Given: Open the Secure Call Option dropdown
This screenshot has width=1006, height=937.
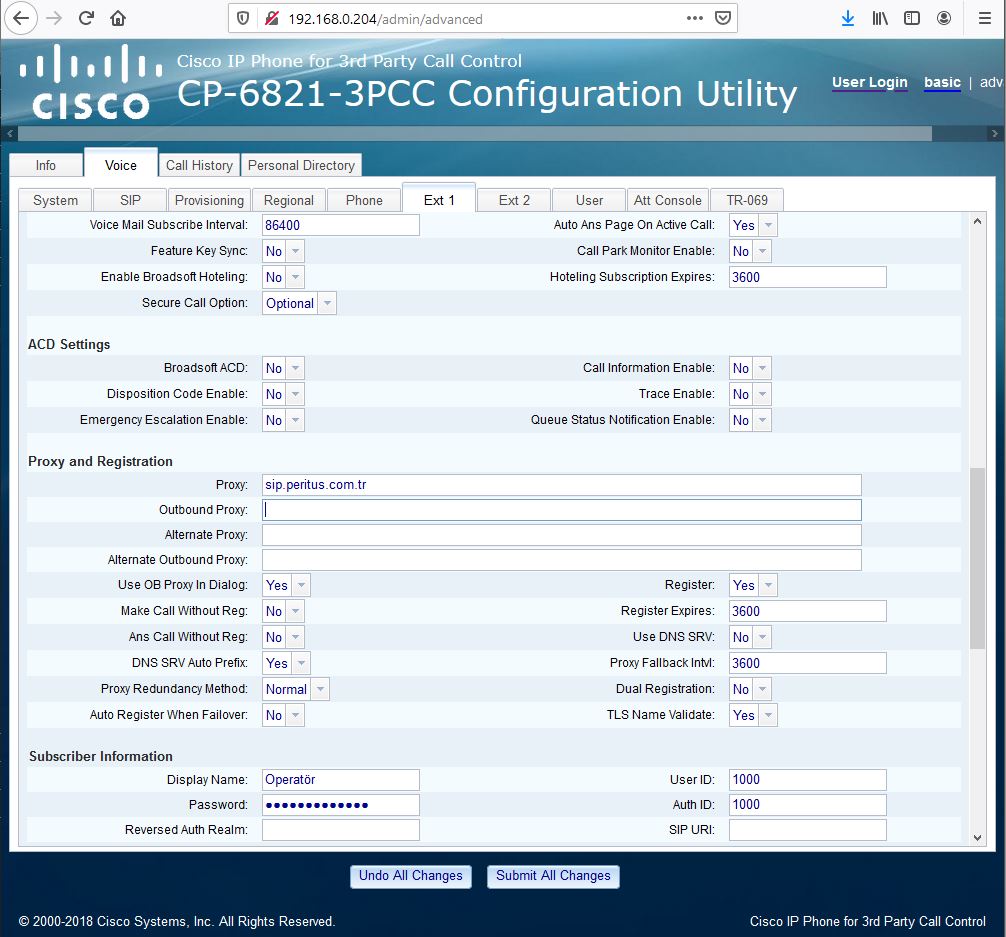Looking at the screenshot, I should tap(299, 303).
